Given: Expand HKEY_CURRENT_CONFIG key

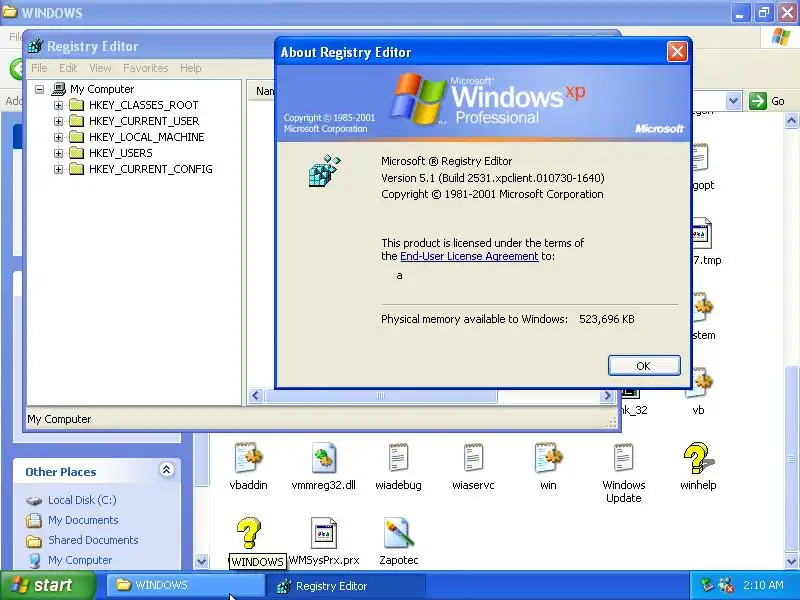Looking at the screenshot, I should (59, 169).
